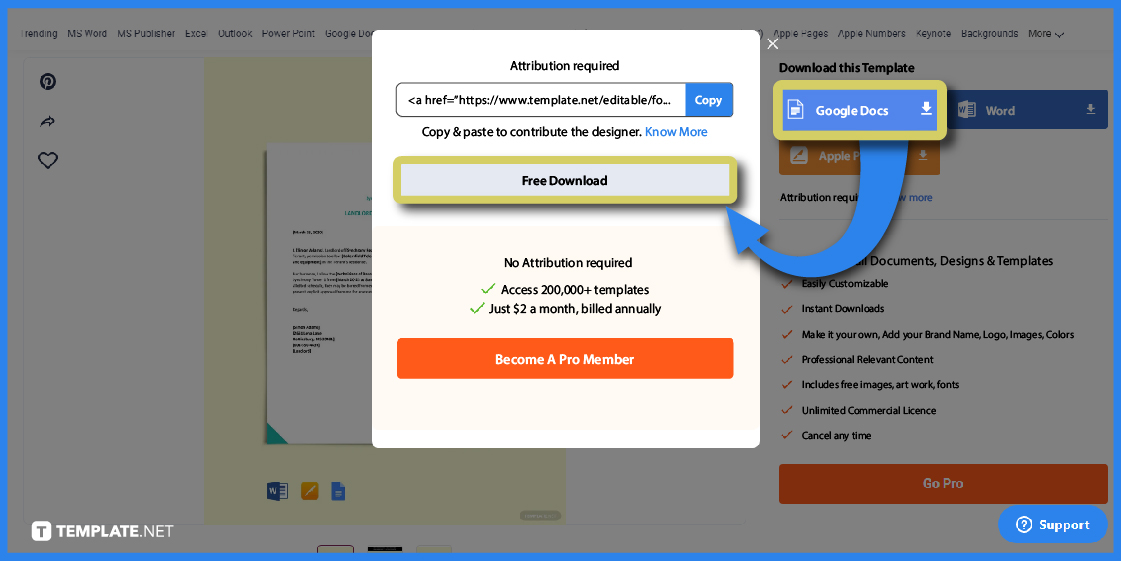This screenshot has height=561, width=1121.
Task: Open the Excel nav item
Action: 196,34
